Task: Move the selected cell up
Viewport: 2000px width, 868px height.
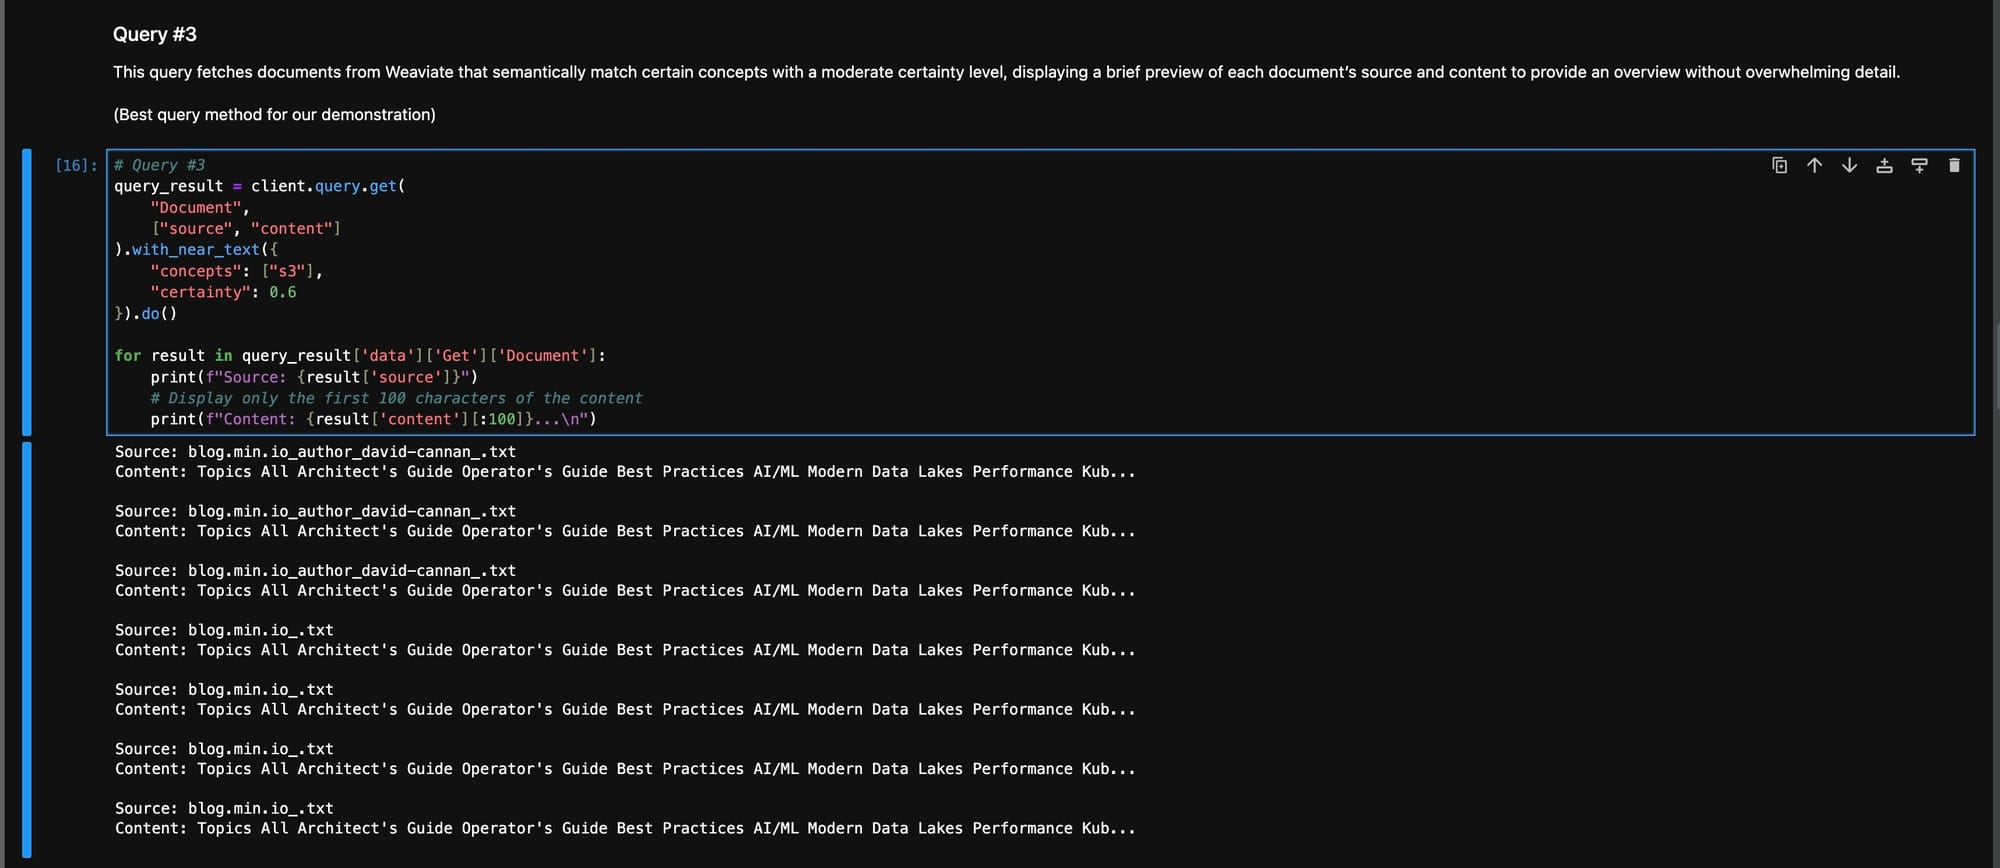Action: [x=1814, y=165]
